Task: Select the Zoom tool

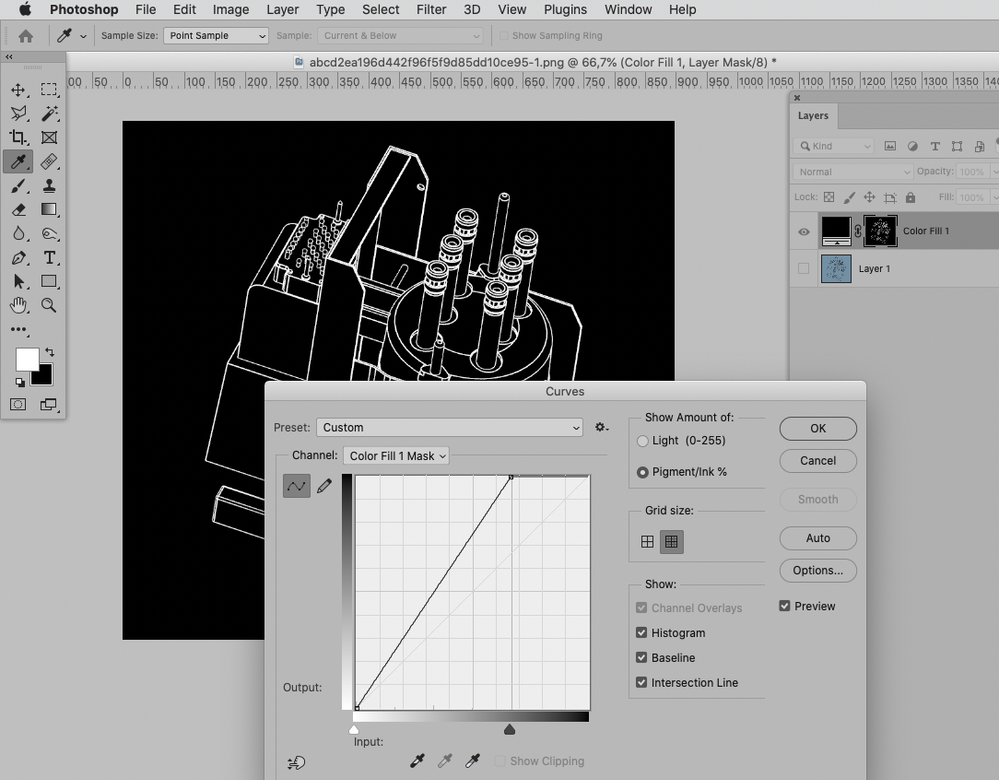Action: tap(49, 306)
